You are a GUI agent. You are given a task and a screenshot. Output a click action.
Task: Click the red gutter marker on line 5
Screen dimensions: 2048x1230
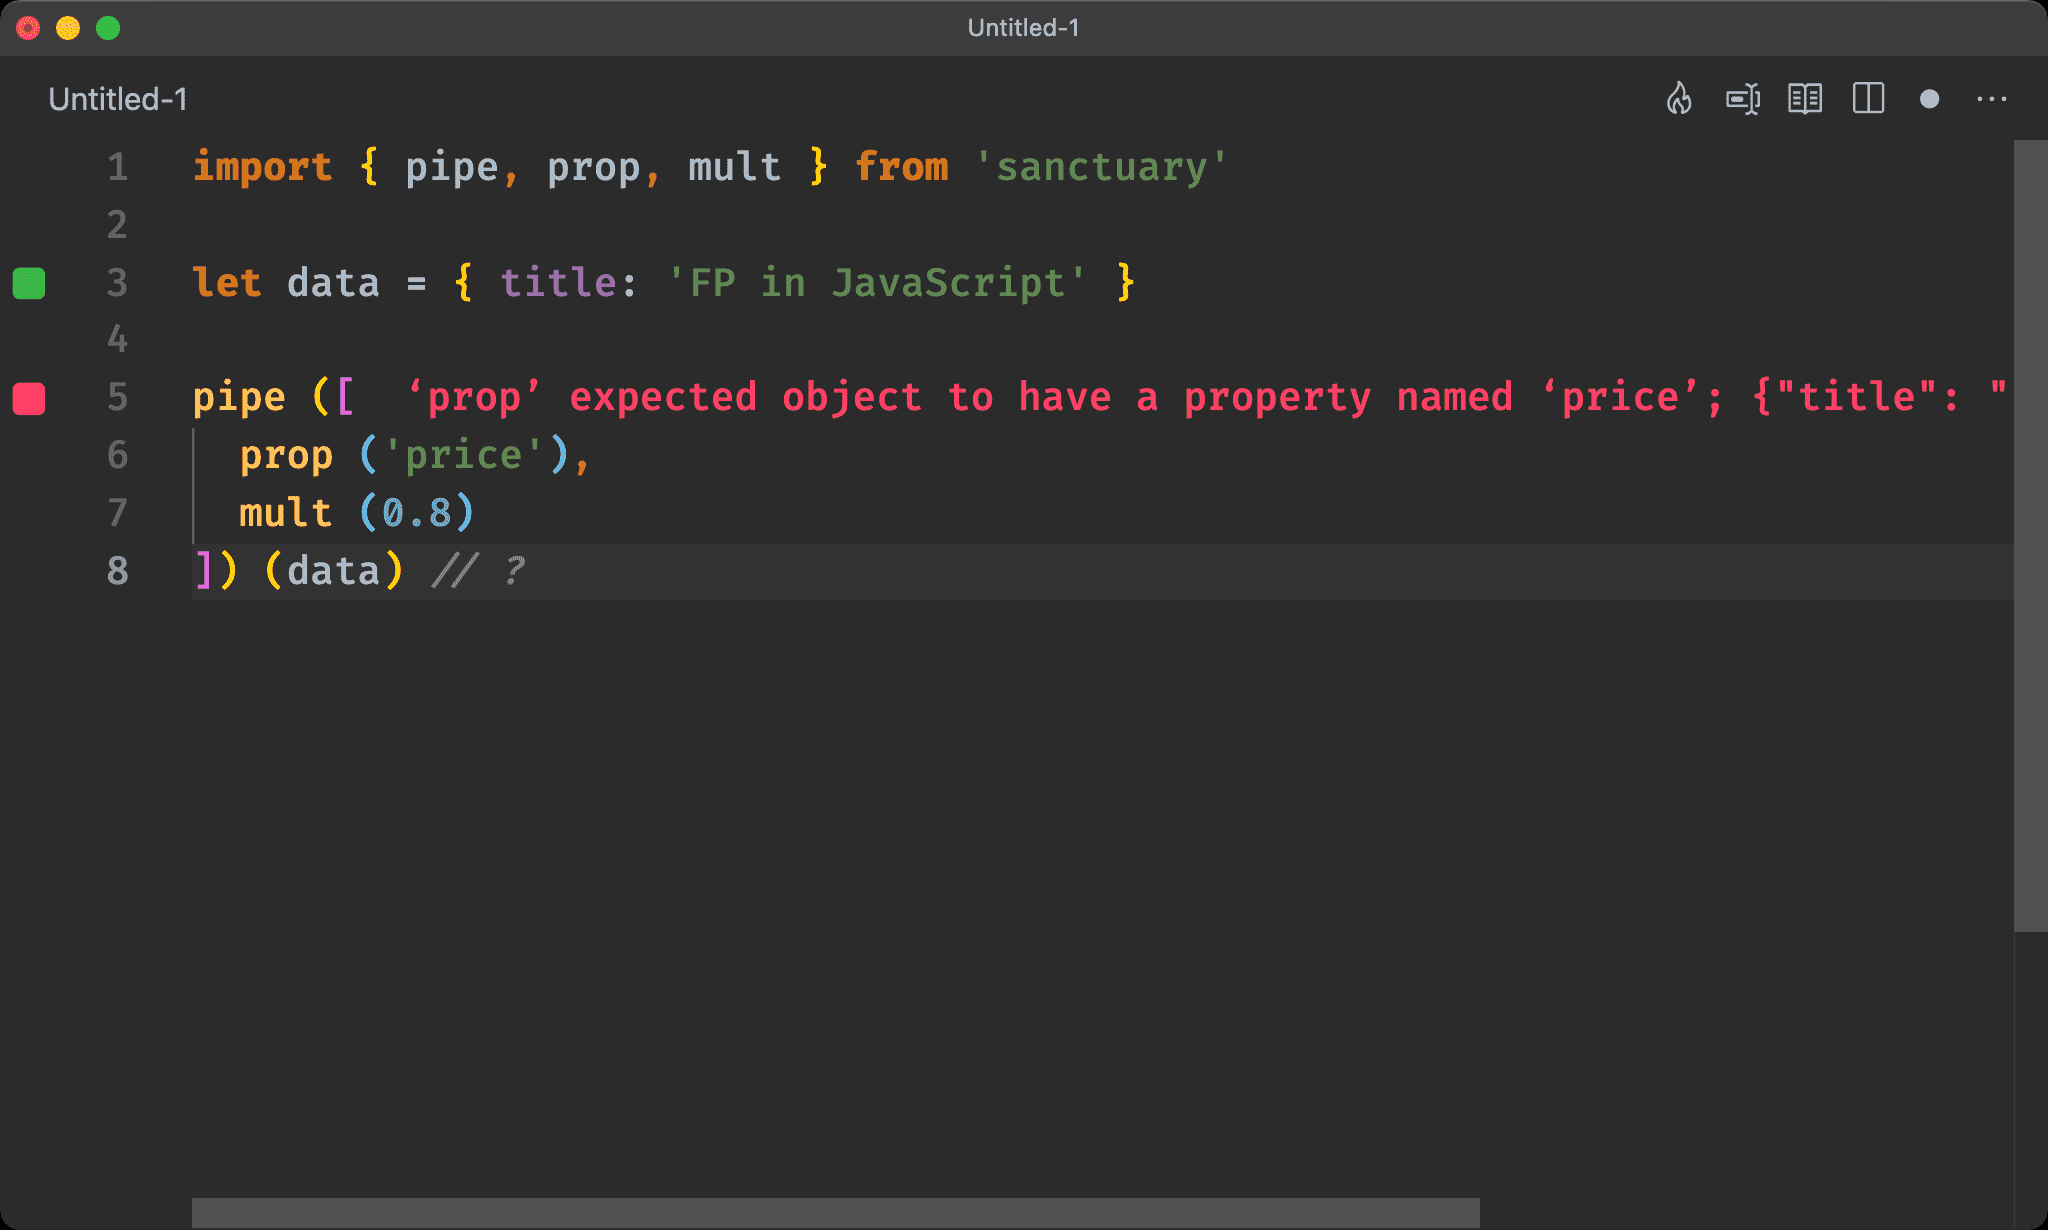(29, 398)
